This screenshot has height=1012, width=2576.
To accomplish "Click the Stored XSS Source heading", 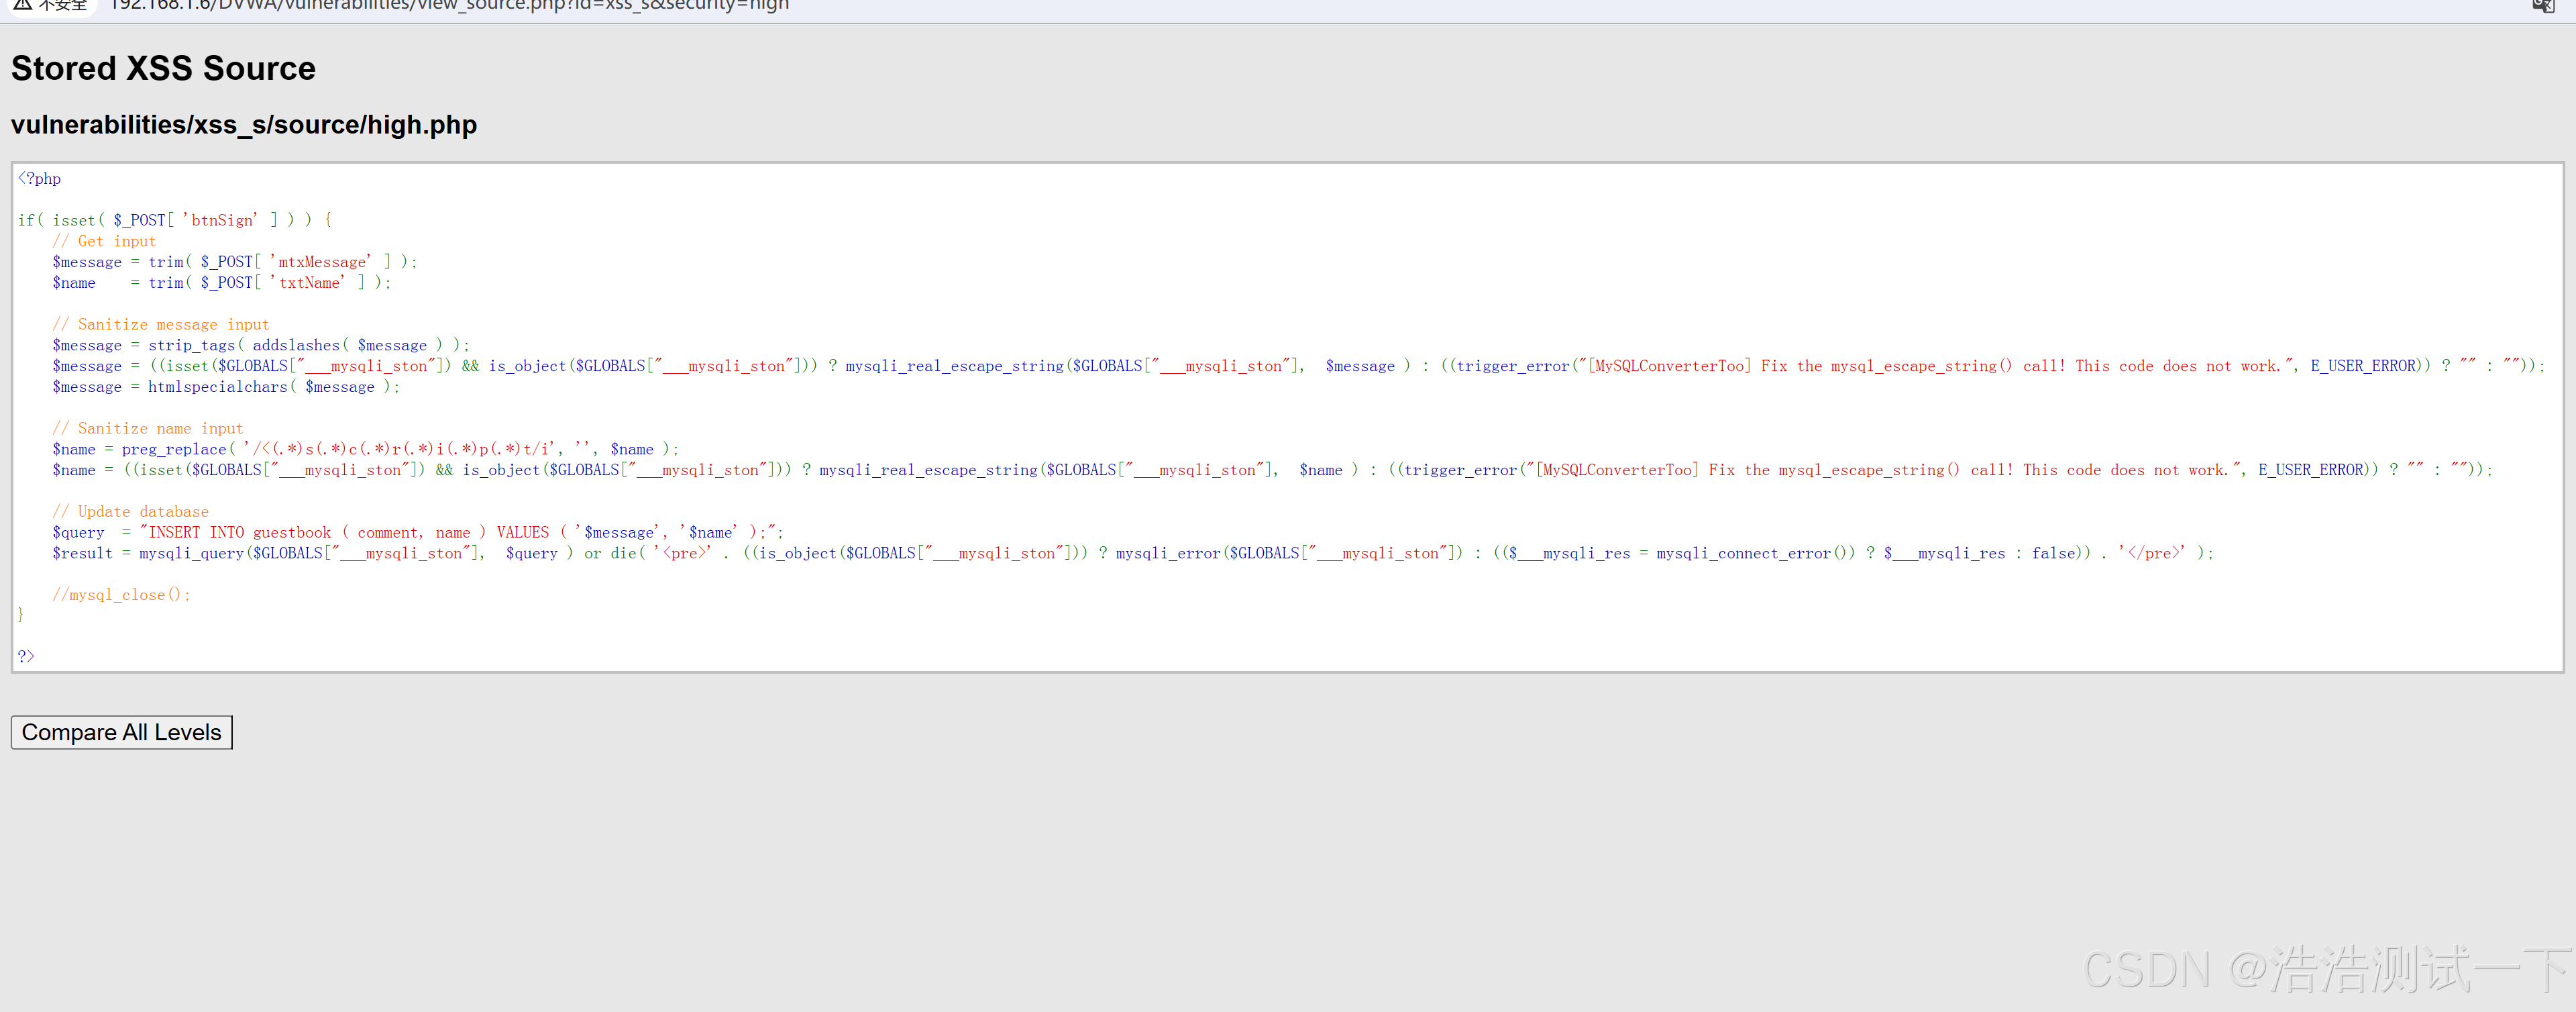I will click(x=163, y=68).
